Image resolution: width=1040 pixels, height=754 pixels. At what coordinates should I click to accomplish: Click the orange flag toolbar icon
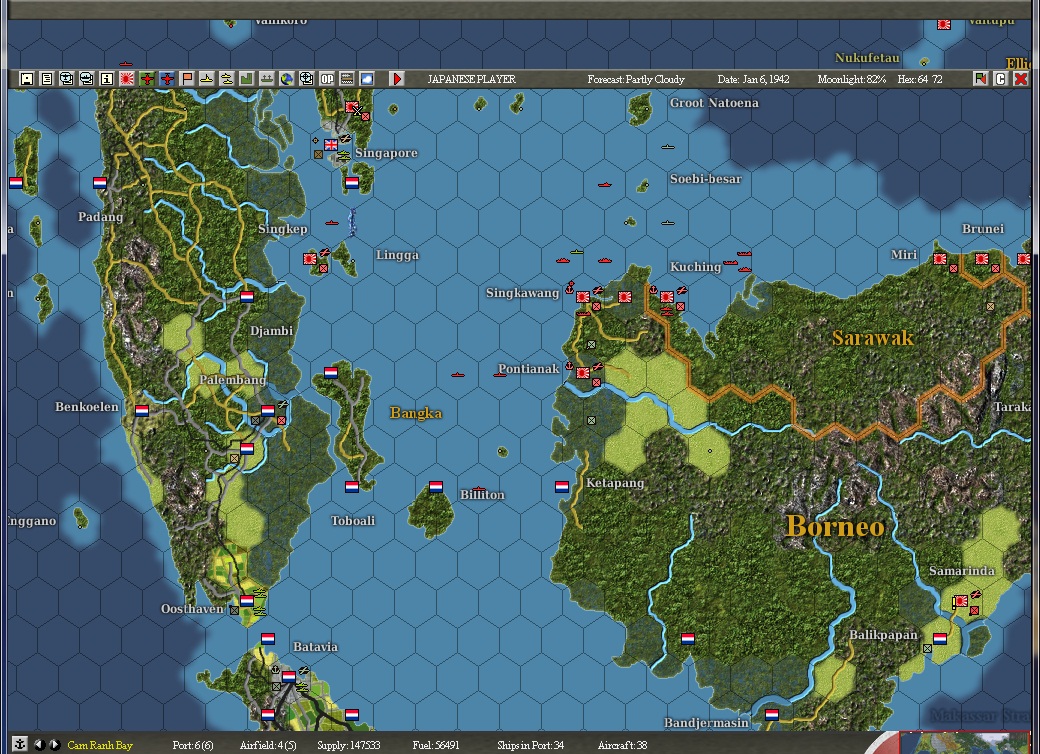(187, 79)
